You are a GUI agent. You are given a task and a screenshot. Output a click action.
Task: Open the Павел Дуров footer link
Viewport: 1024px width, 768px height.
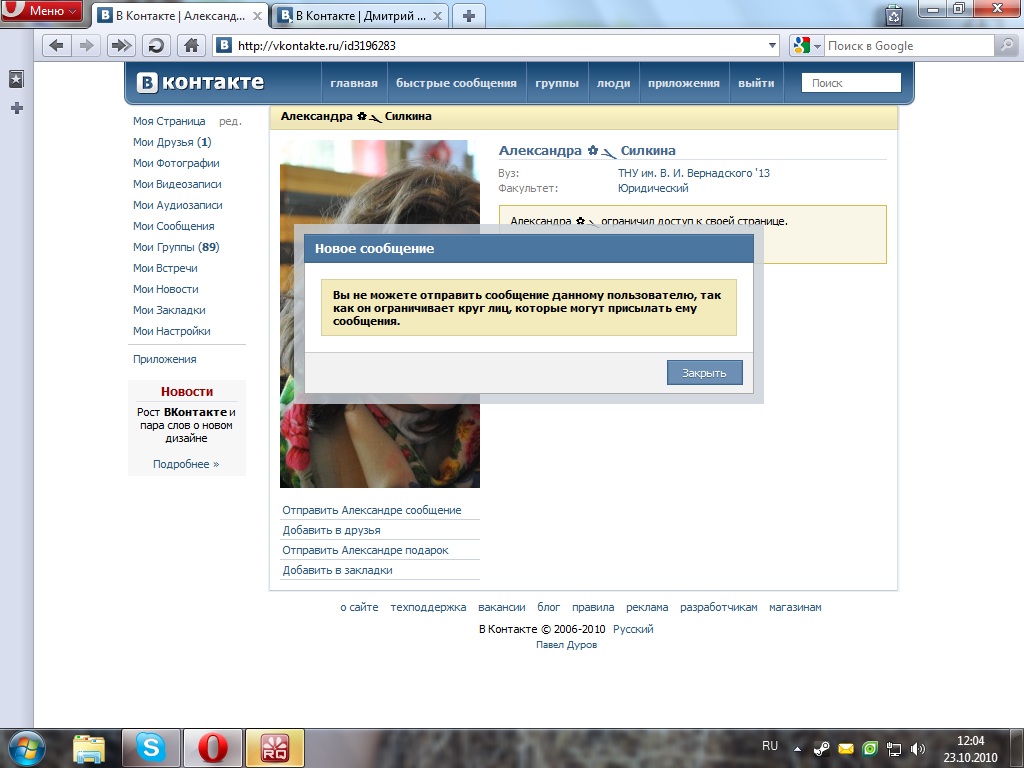(x=566, y=645)
